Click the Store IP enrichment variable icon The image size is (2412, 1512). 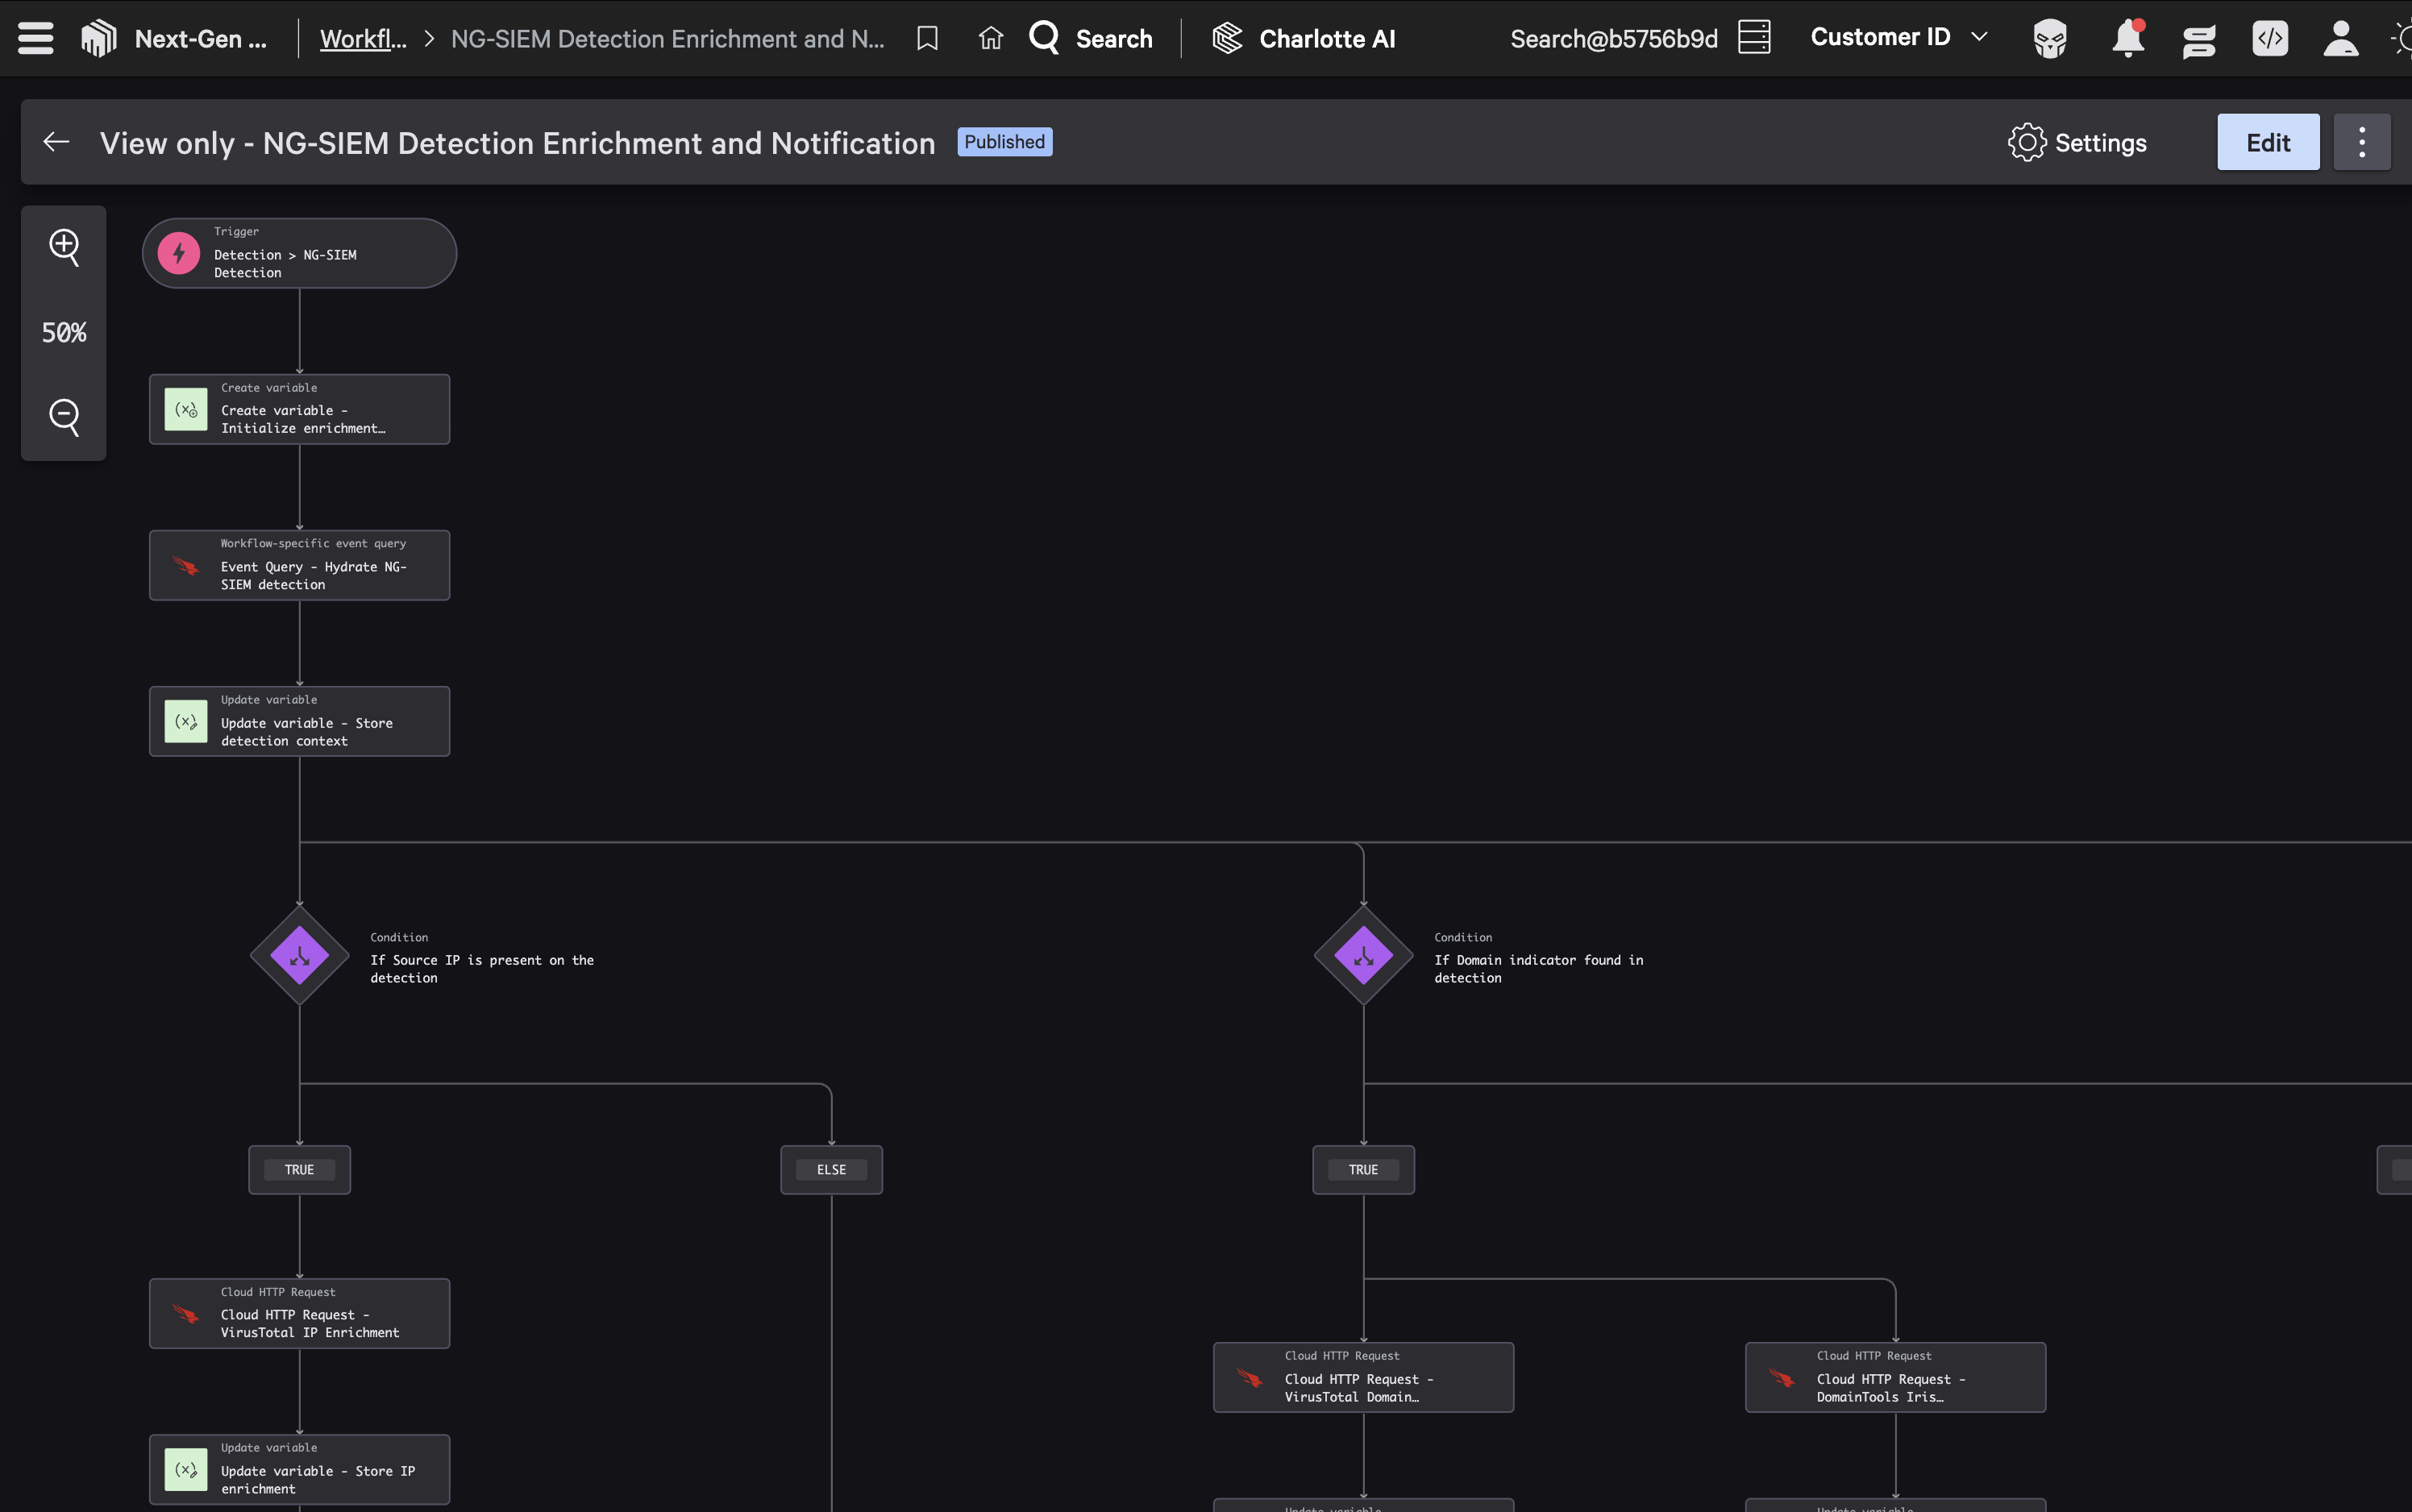pyautogui.click(x=186, y=1470)
